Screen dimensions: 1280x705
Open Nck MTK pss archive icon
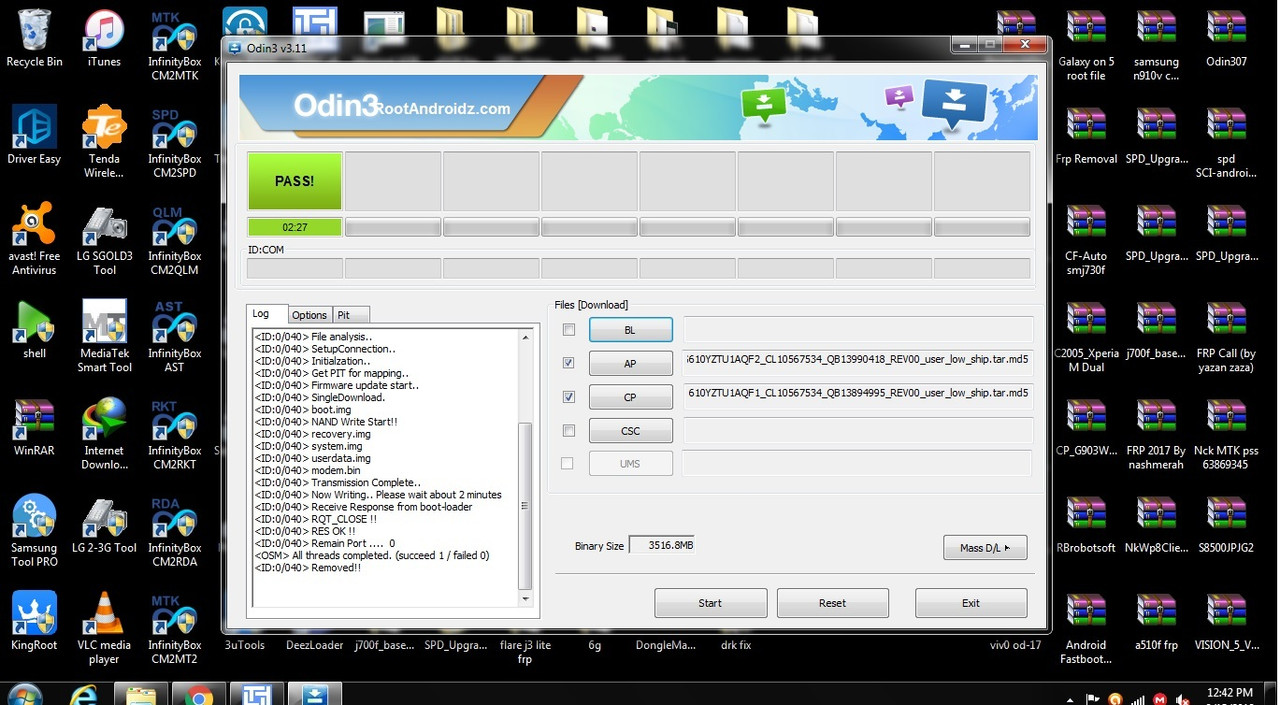click(x=1226, y=434)
